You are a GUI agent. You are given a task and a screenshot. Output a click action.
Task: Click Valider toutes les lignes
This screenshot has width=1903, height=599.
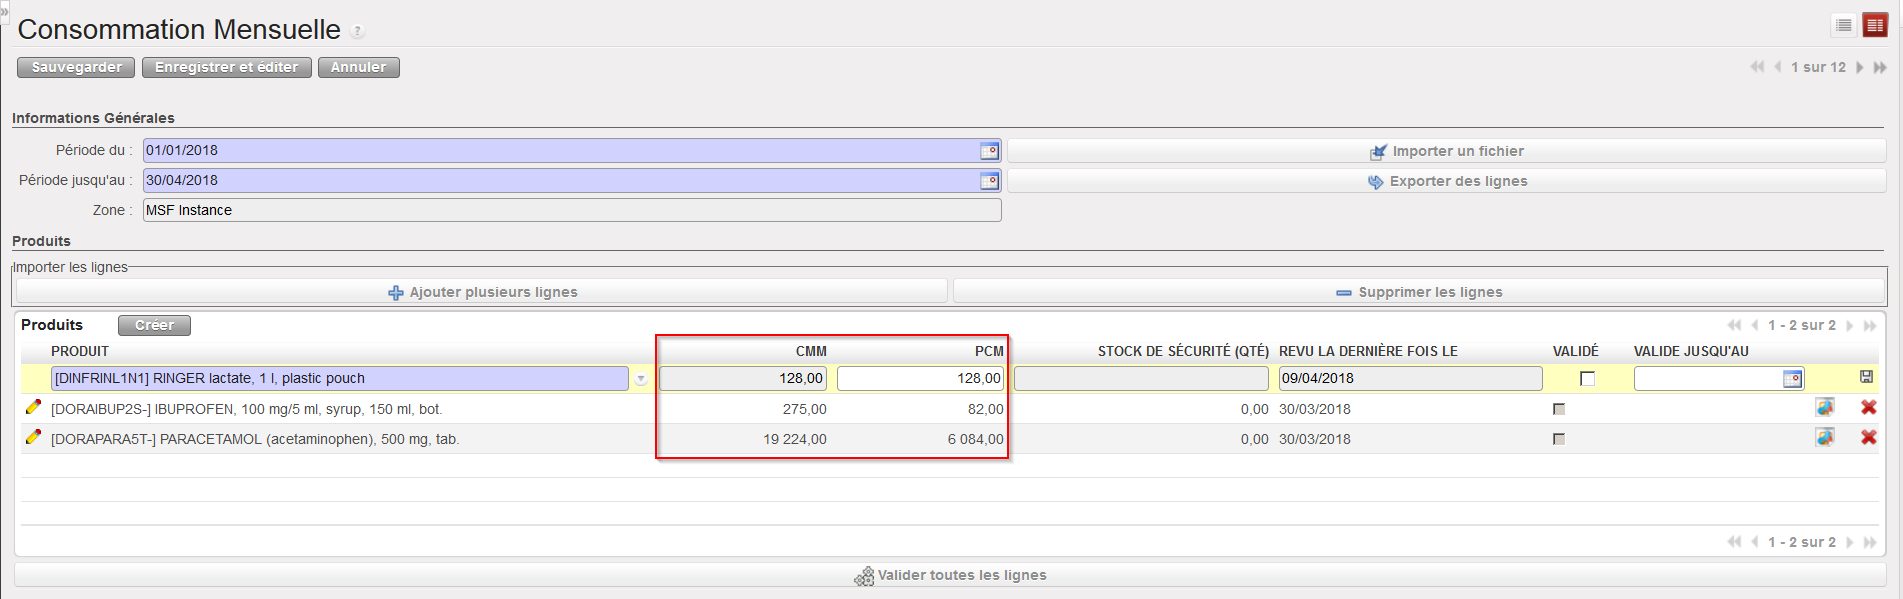click(x=950, y=575)
